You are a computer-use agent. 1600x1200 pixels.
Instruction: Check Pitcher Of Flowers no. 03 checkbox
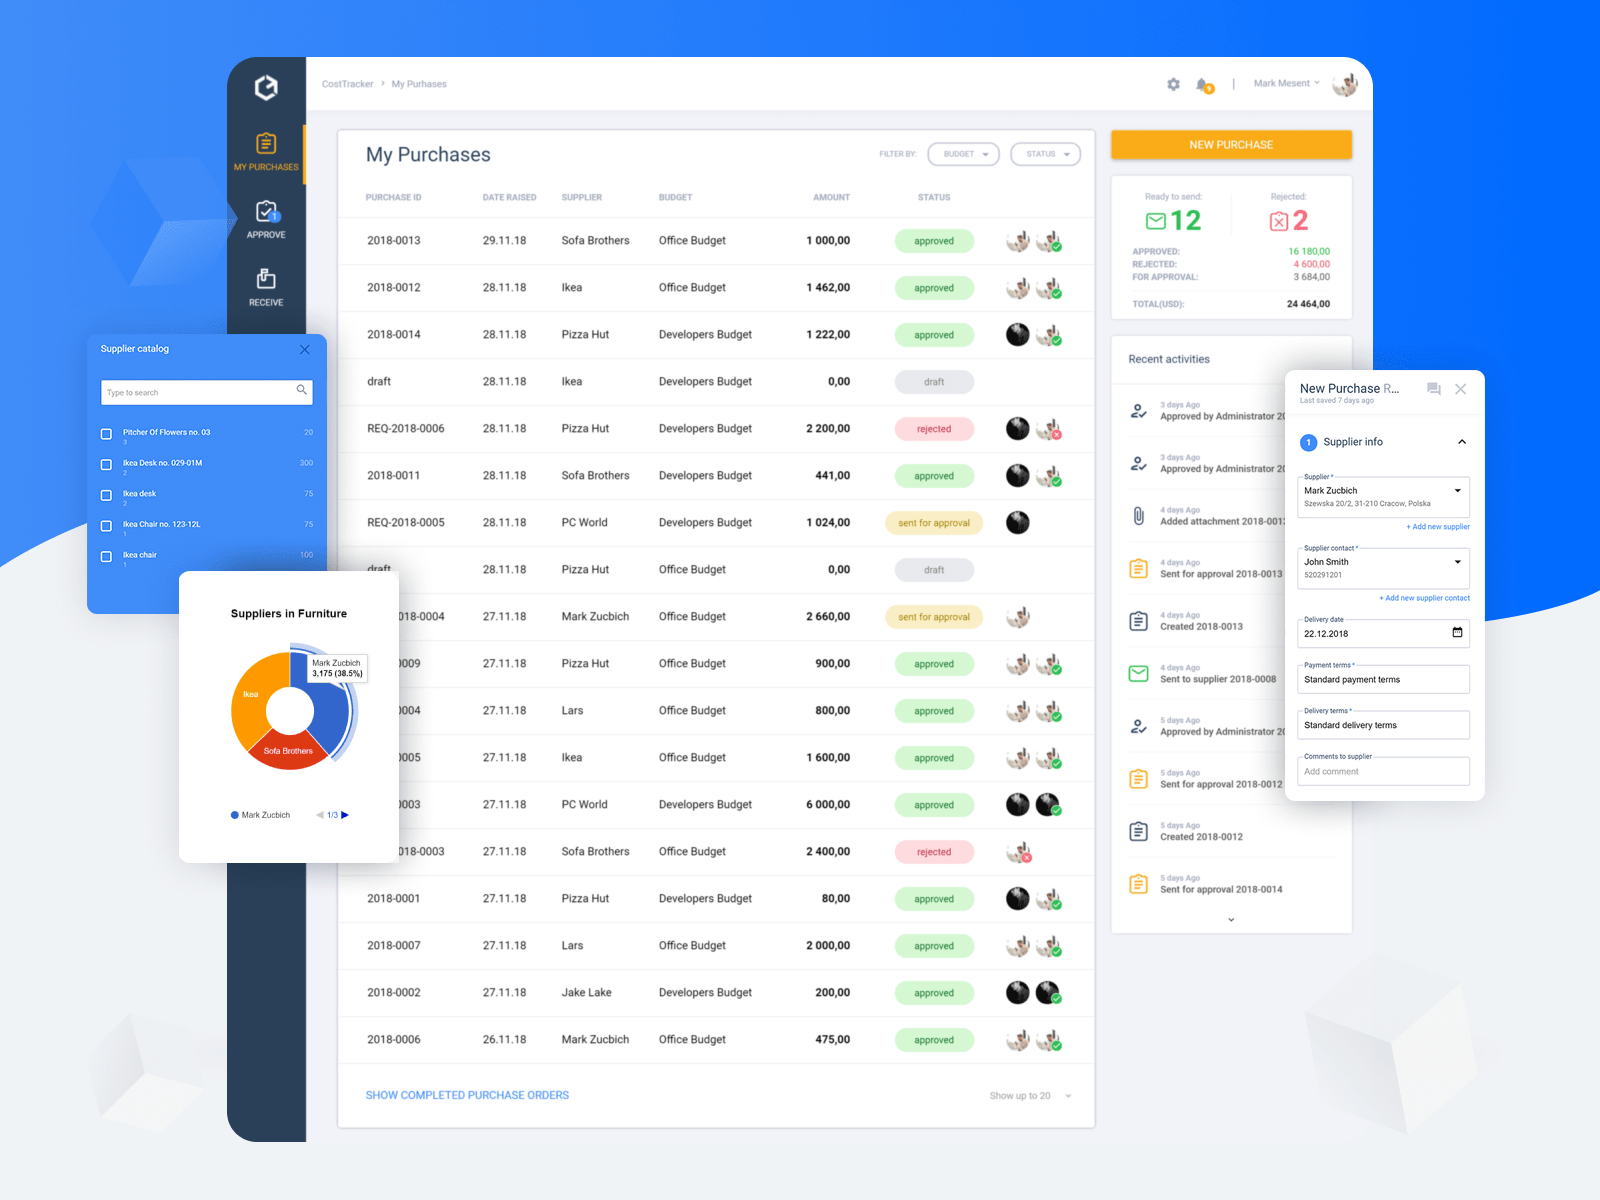pyautogui.click(x=106, y=434)
